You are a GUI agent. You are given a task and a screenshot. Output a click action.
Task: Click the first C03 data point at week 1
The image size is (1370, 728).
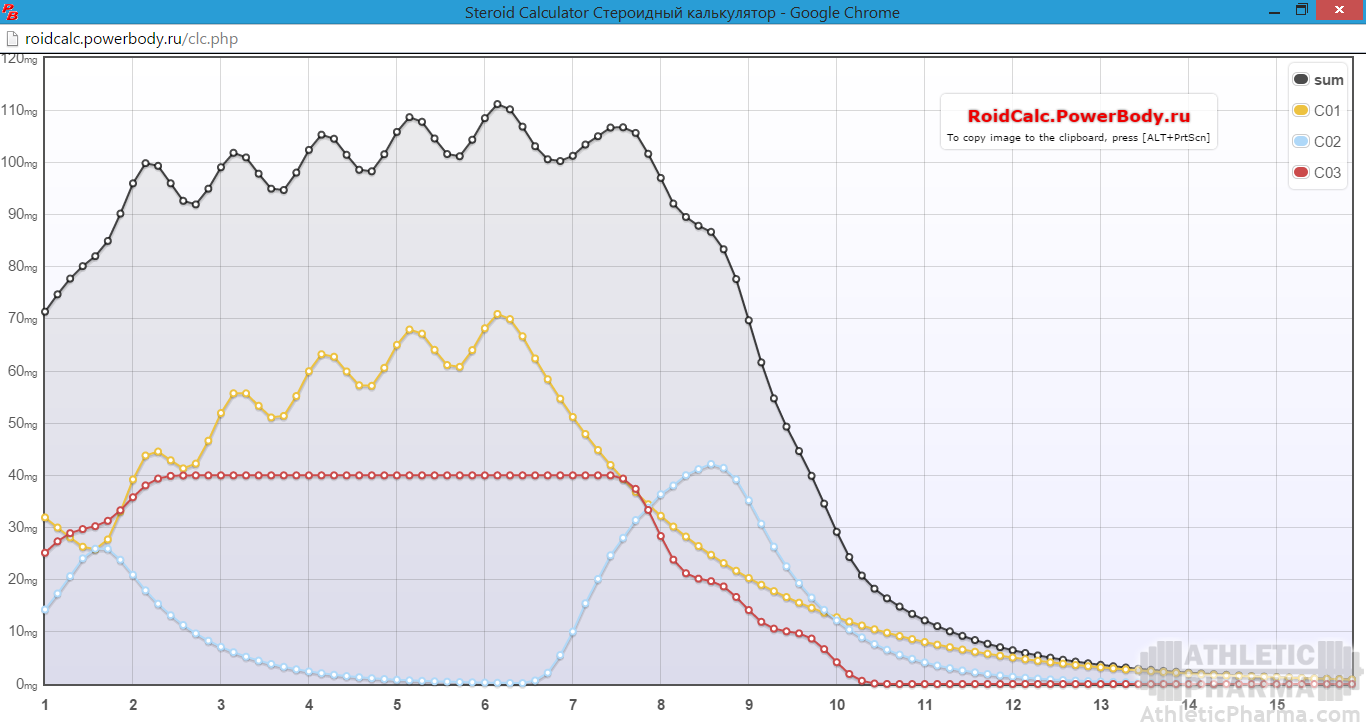point(45,553)
